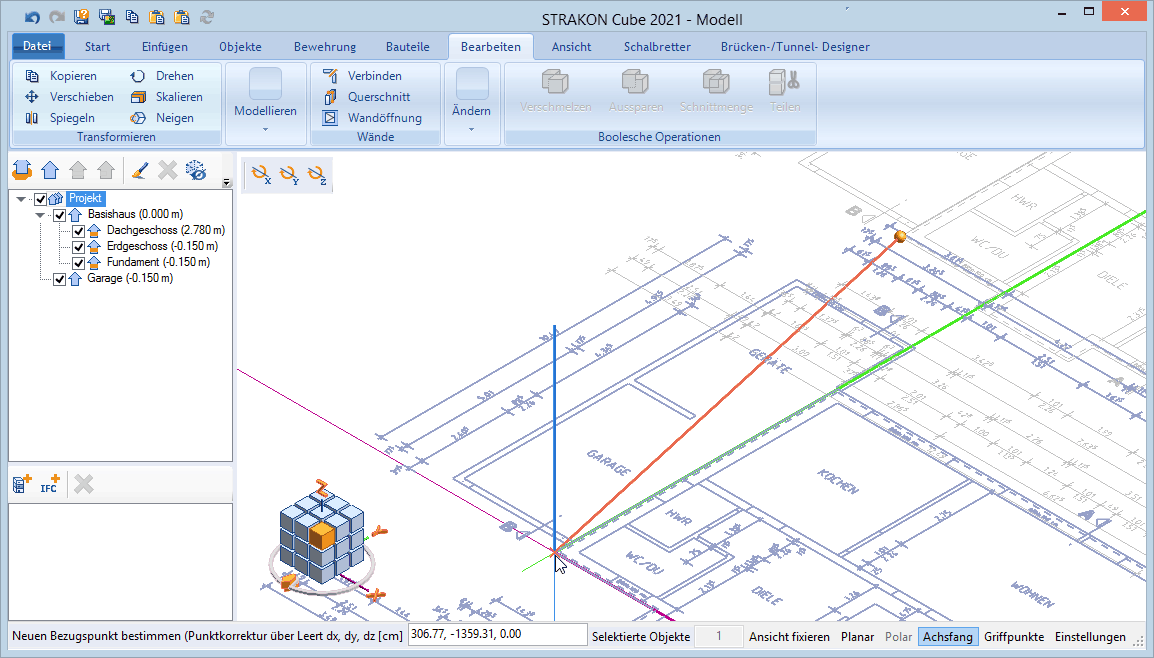
Task: Select the Dachgeschoss (2.780 m) row
Action: (x=166, y=231)
